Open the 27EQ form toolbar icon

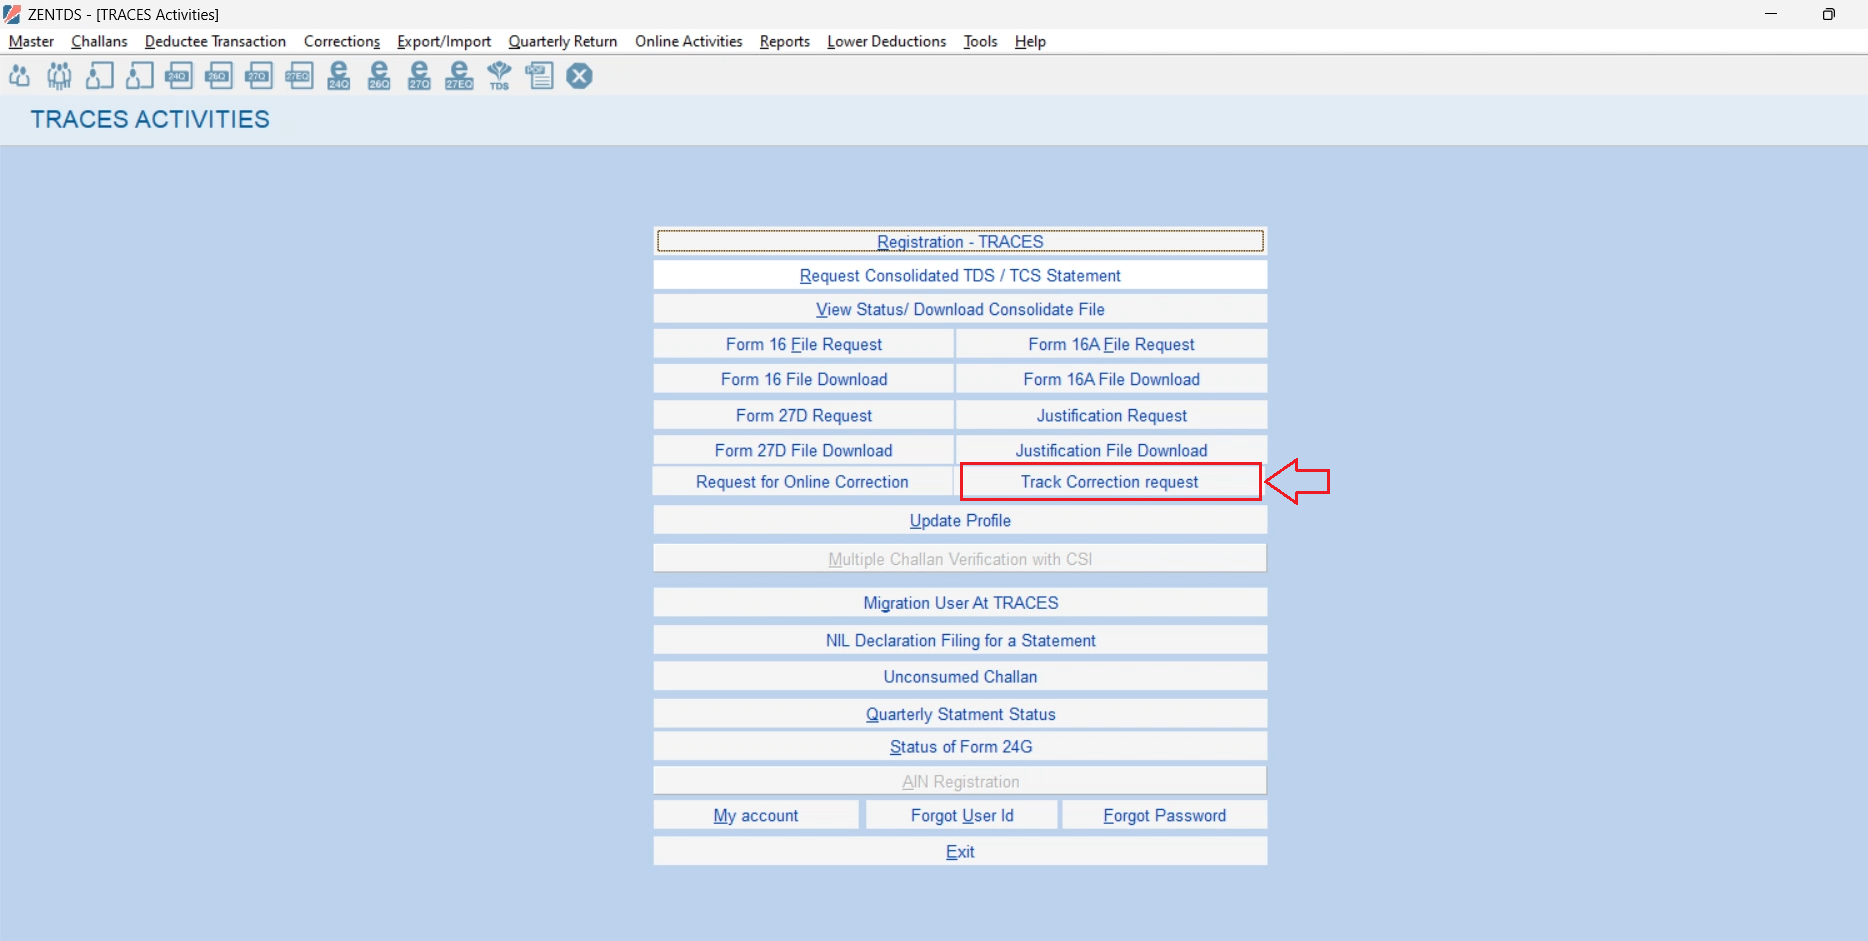pos(299,76)
